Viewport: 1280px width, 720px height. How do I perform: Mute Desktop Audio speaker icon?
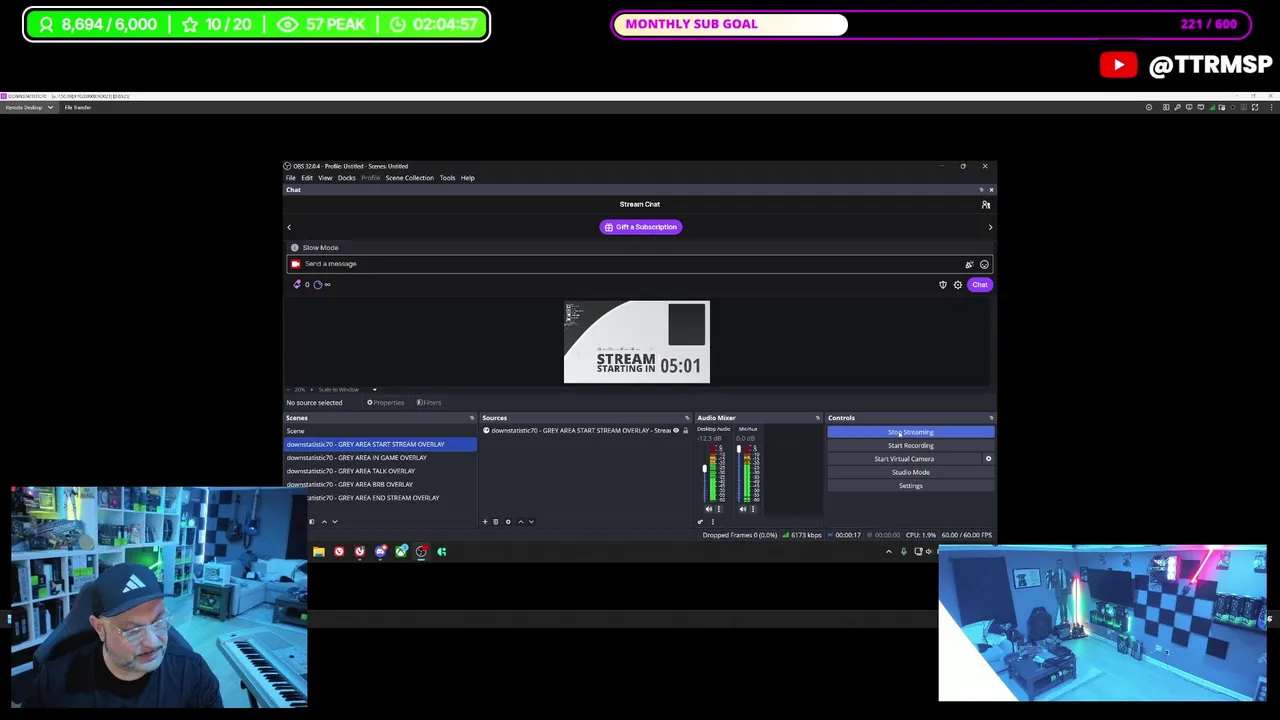709,509
